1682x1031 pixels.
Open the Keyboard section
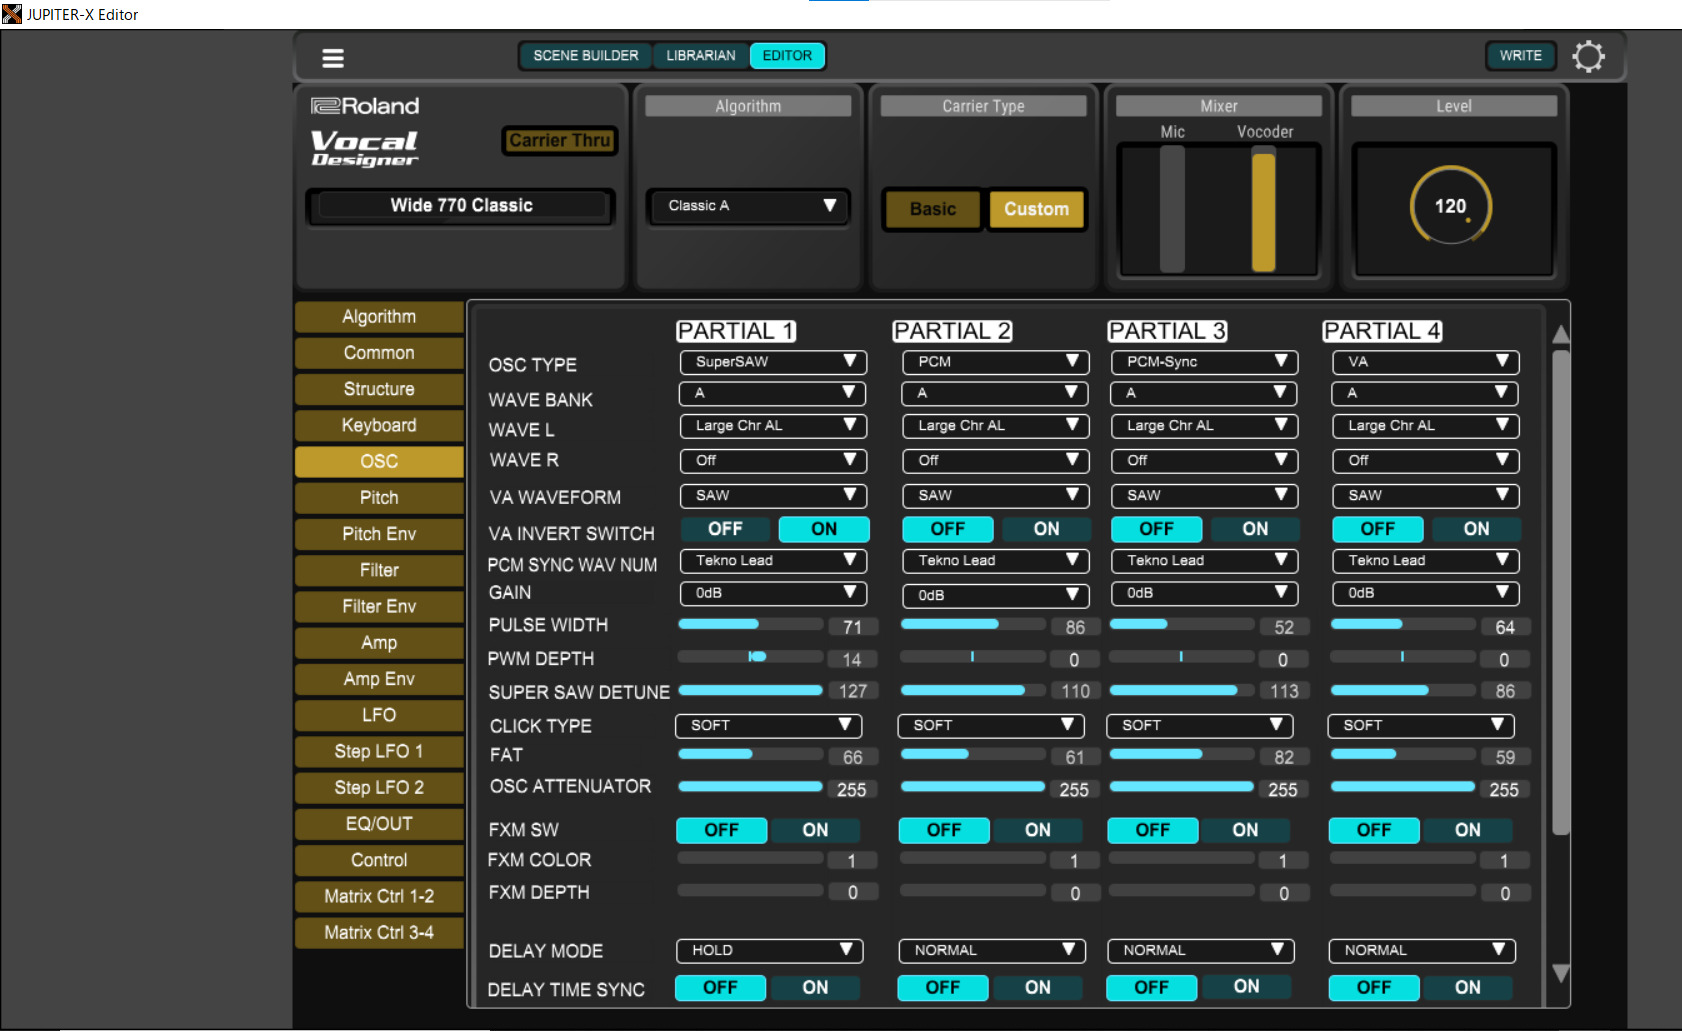pyautogui.click(x=379, y=425)
